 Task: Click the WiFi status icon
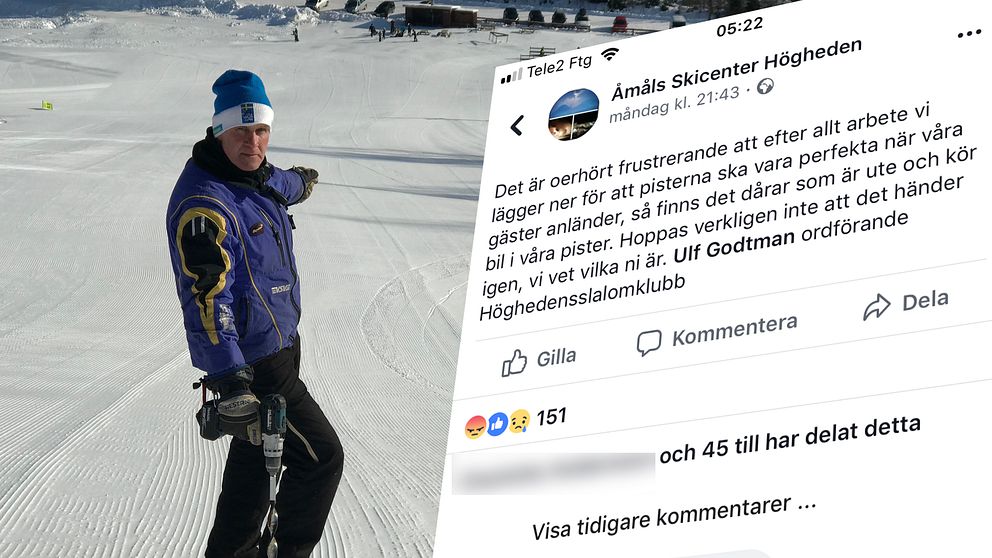pos(609,54)
